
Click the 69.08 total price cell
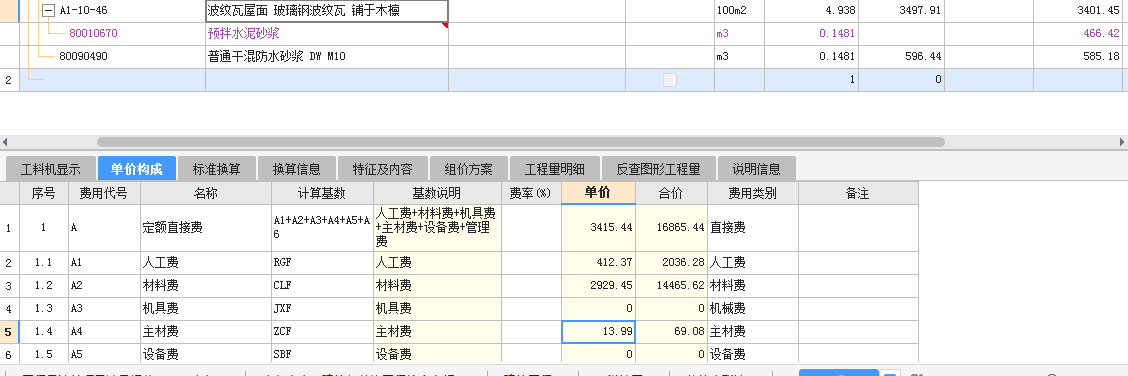tap(671, 332)
